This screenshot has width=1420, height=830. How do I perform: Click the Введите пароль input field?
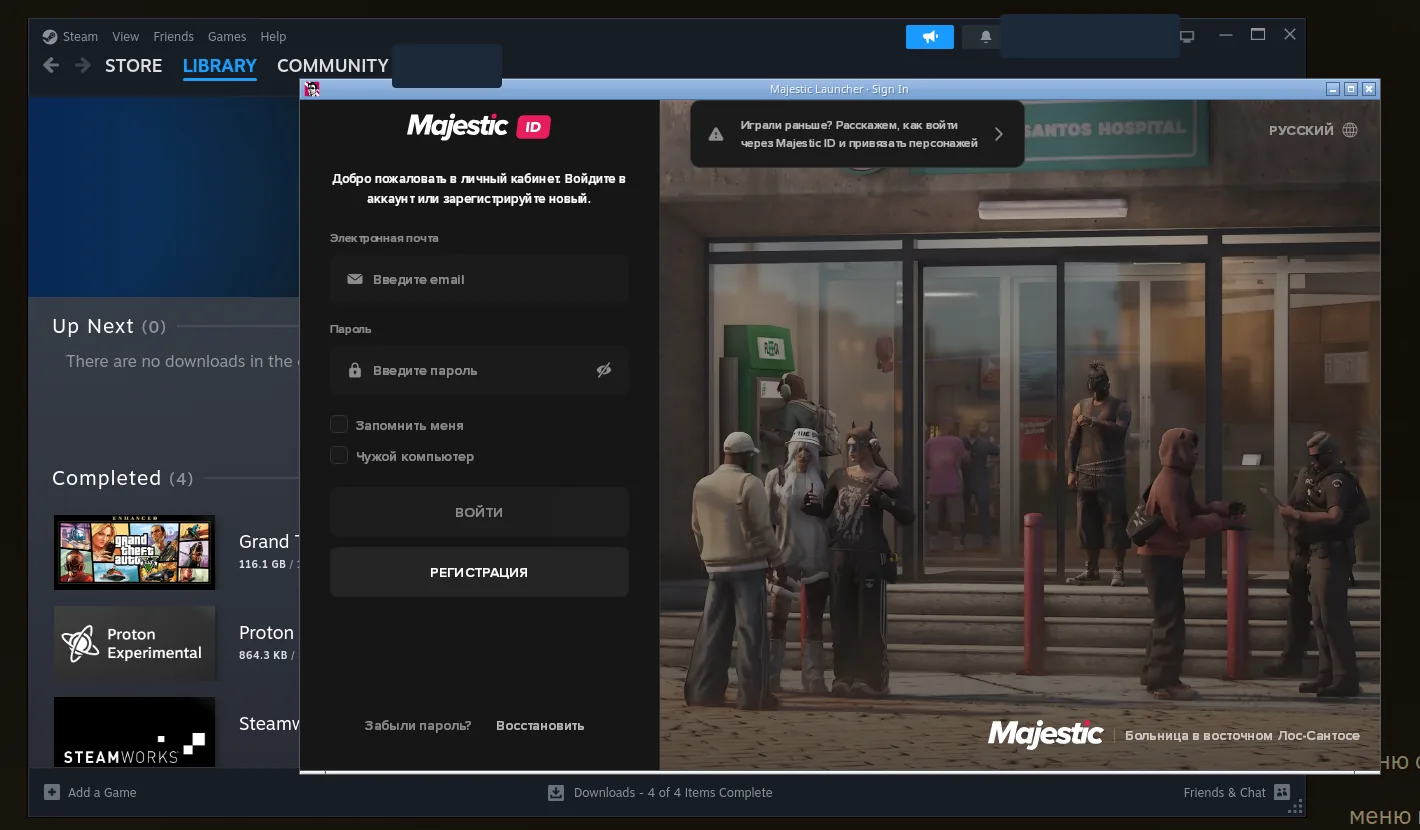pyautogui.click(x=479, y=370)
